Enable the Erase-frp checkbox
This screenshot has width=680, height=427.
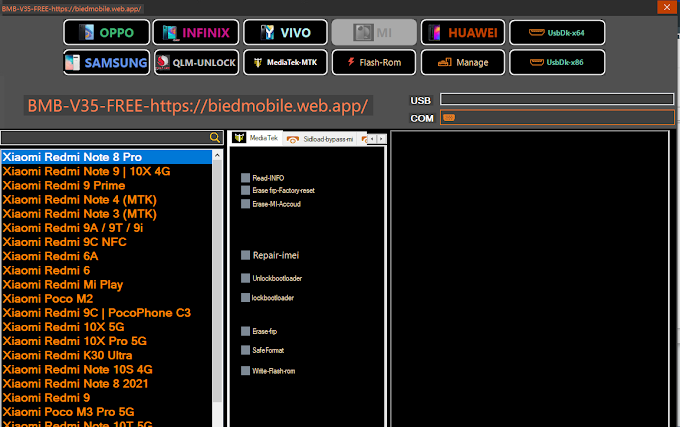(245, 331)
